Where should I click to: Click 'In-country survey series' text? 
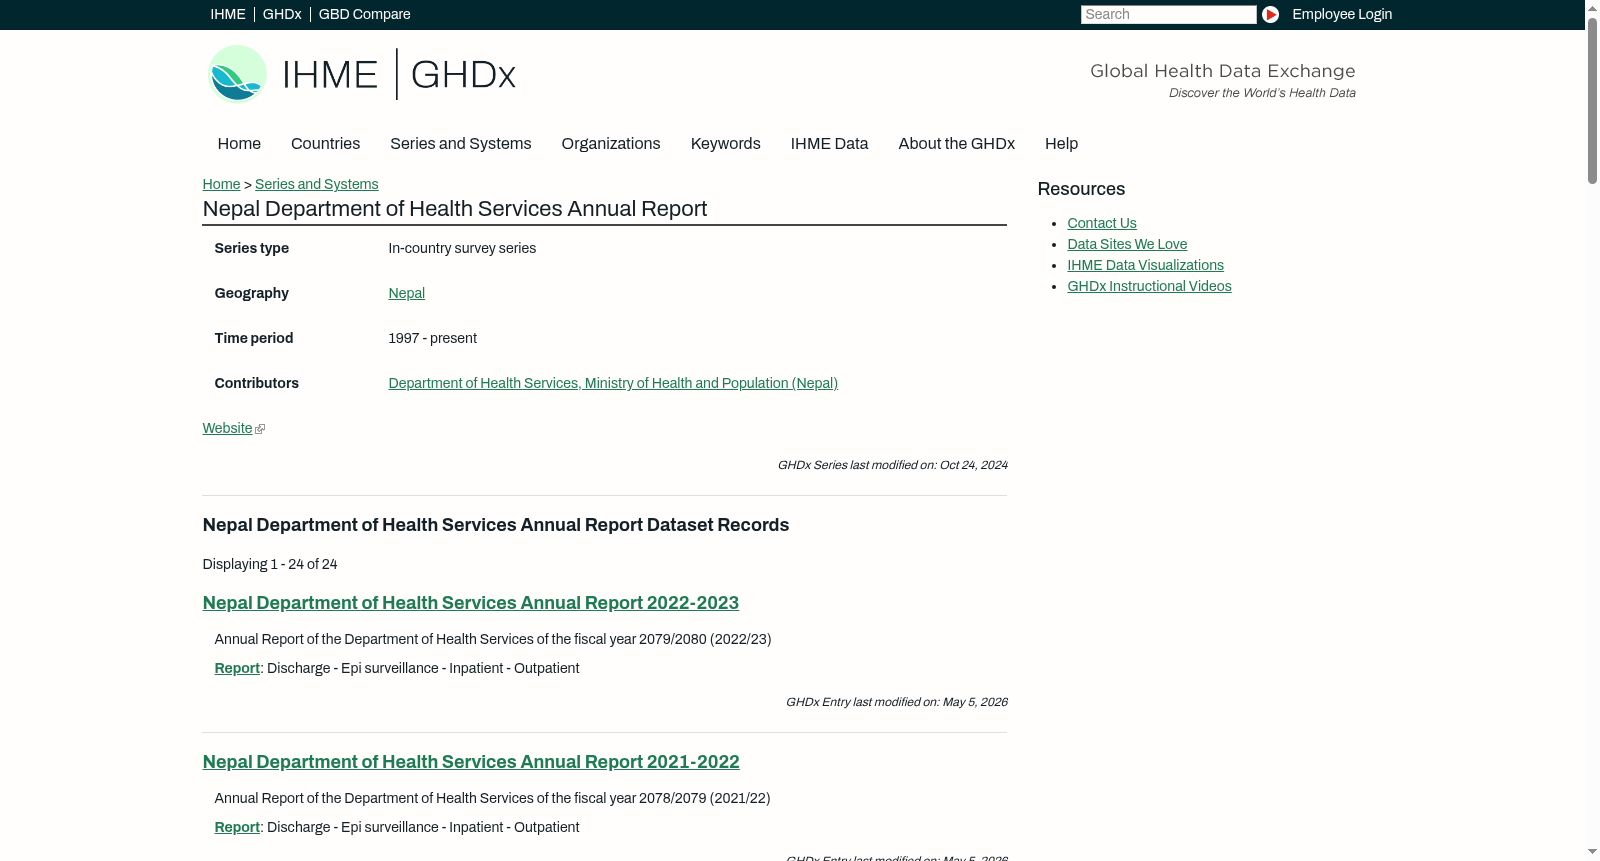(462, 248)
